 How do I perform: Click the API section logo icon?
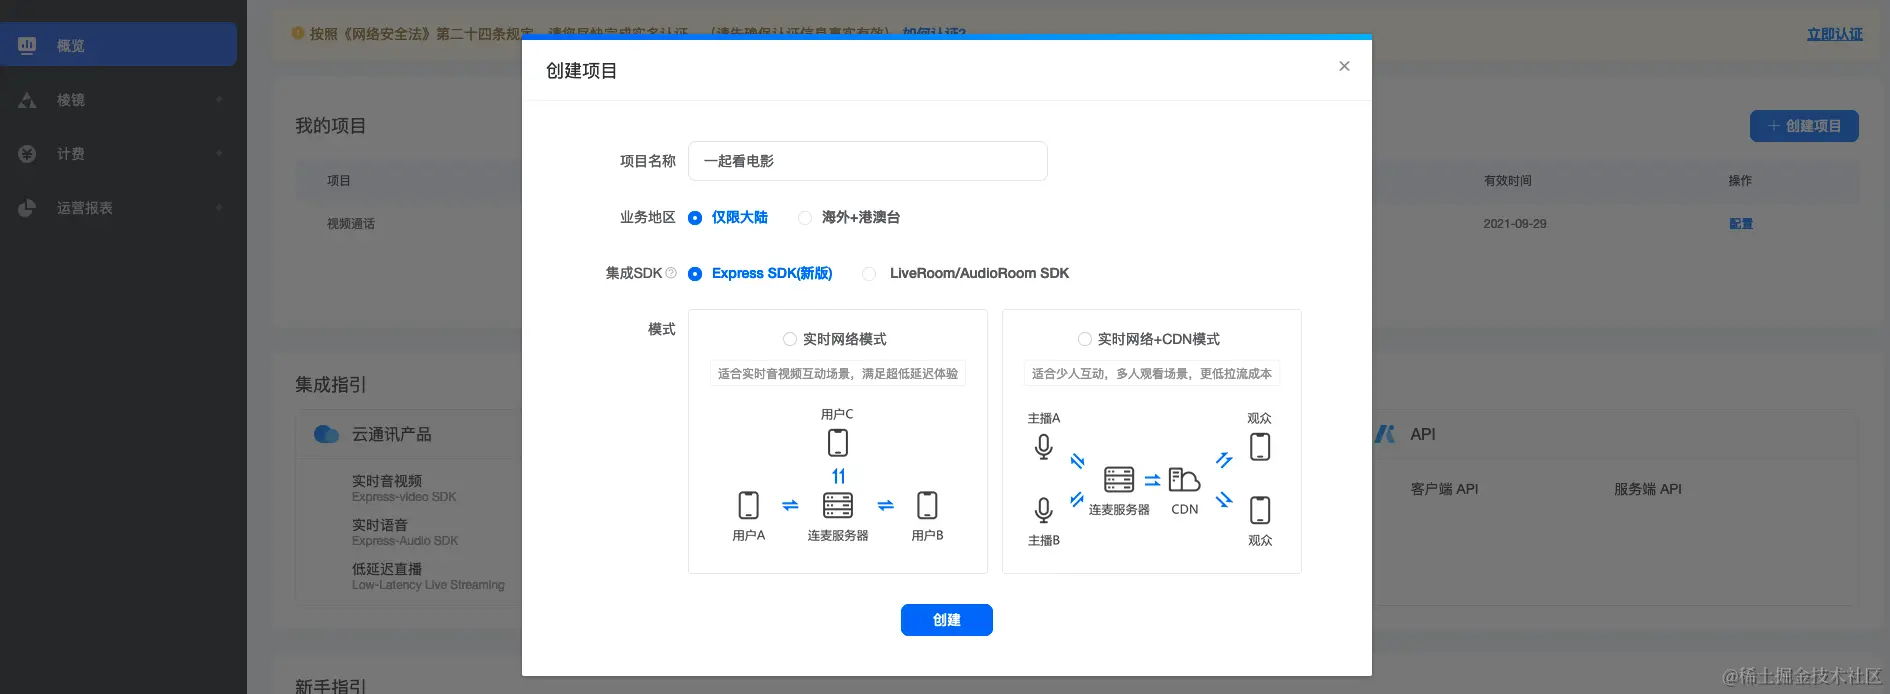1385,434
